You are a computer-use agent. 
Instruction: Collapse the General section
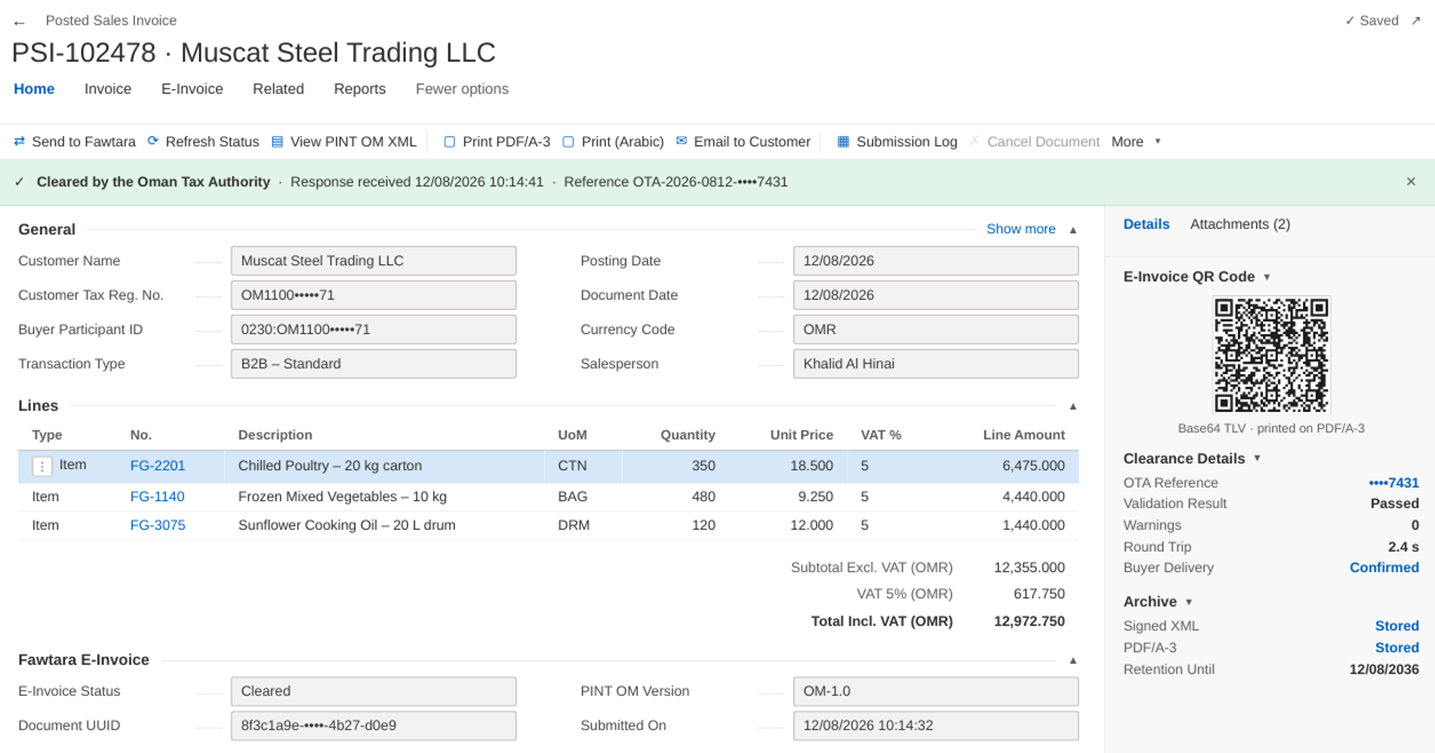[1073, 229]
